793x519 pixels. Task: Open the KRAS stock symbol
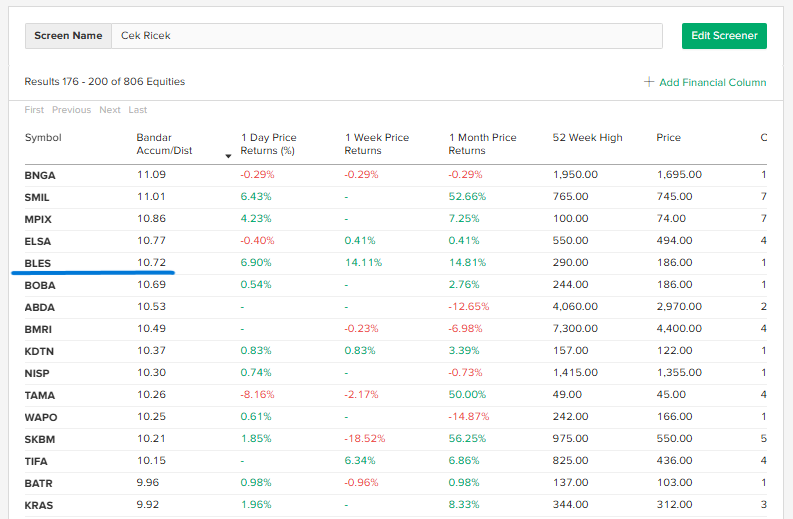pos(39,506)
